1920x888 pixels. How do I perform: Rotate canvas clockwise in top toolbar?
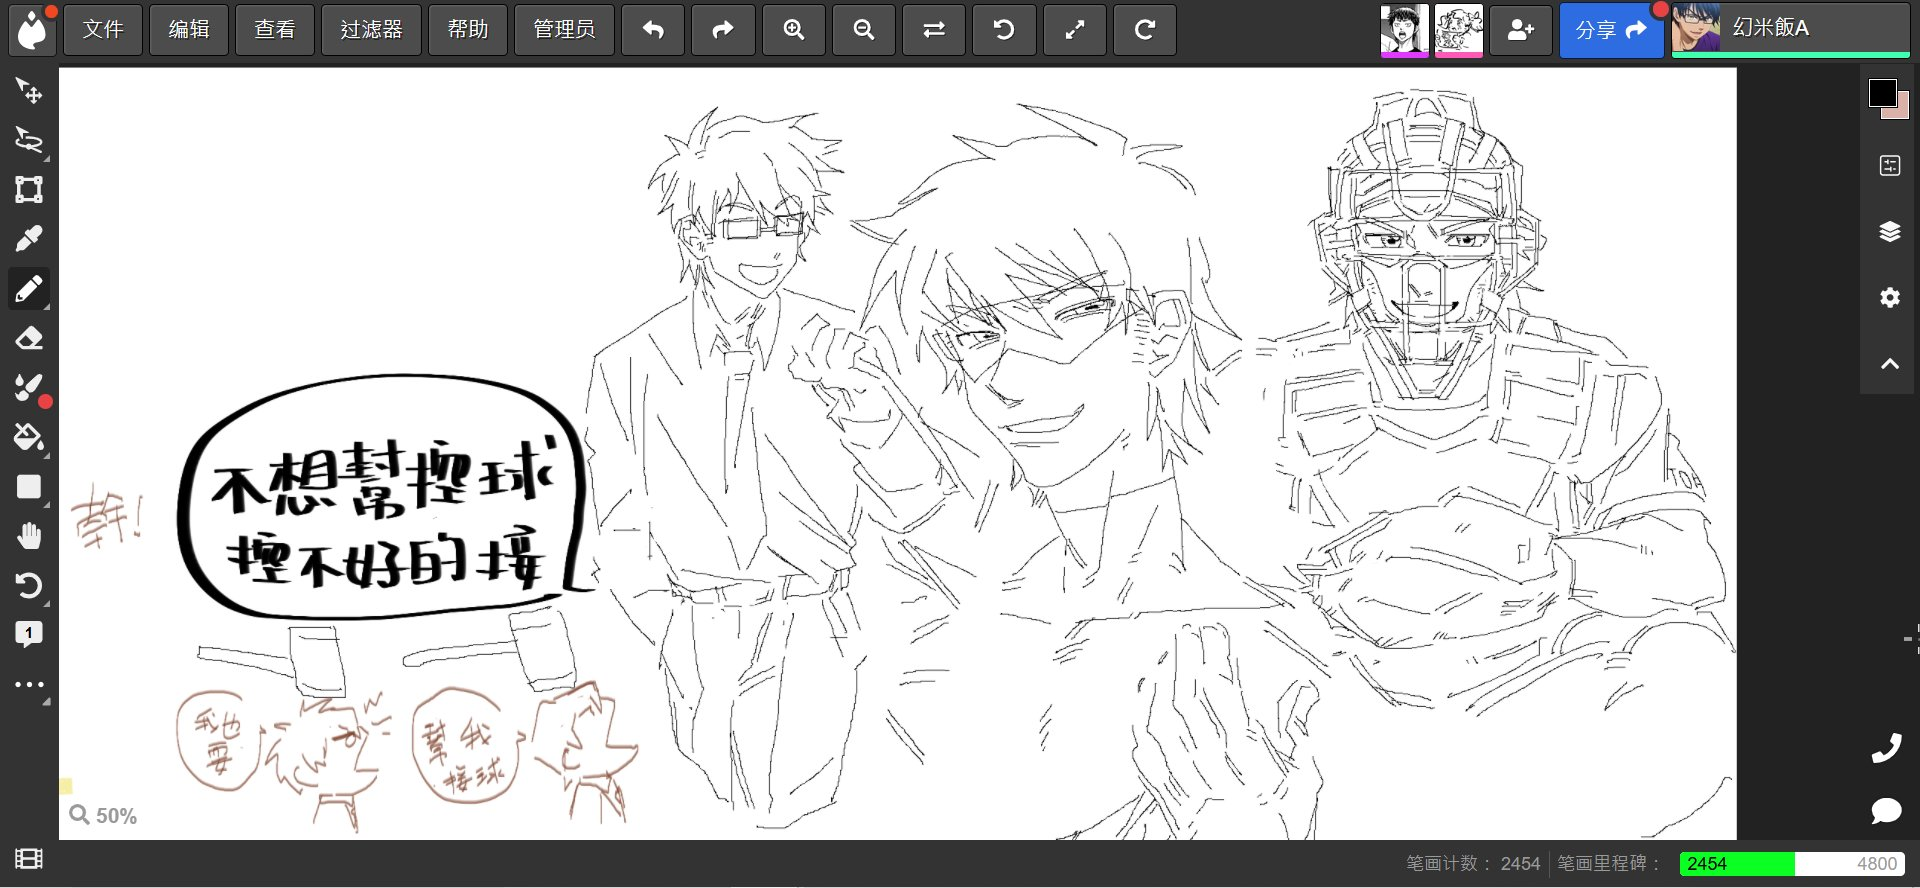(x=1145, y=30)
